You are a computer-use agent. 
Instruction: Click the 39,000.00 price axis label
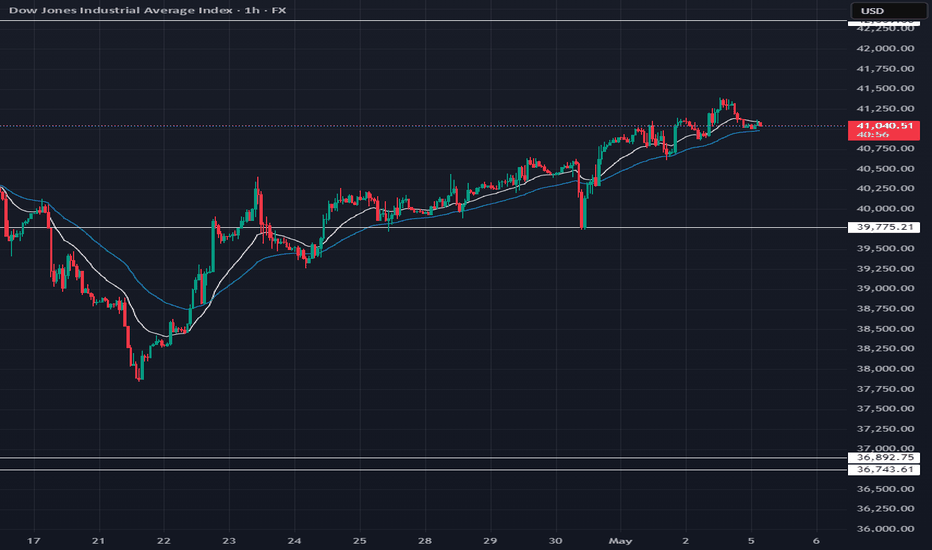click(x=885, y=288)
